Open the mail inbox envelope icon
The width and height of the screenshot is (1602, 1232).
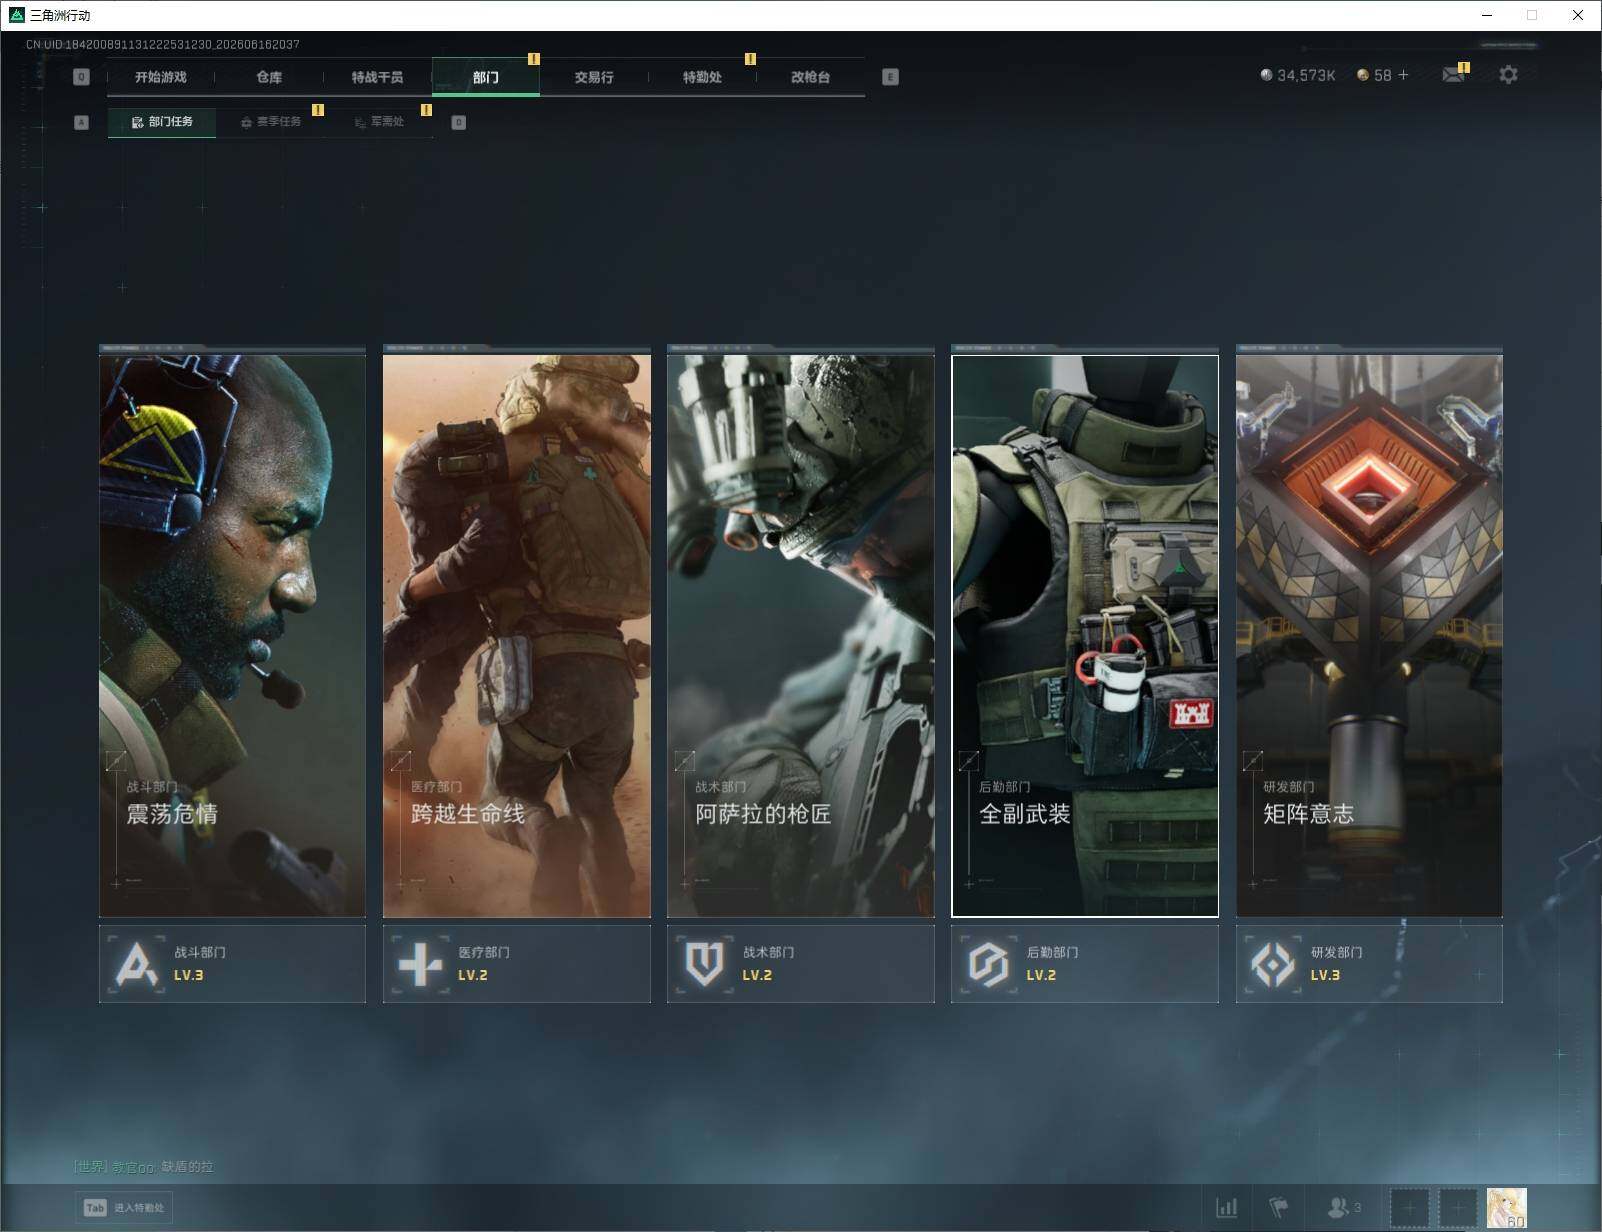click(x=1453, y=75)
